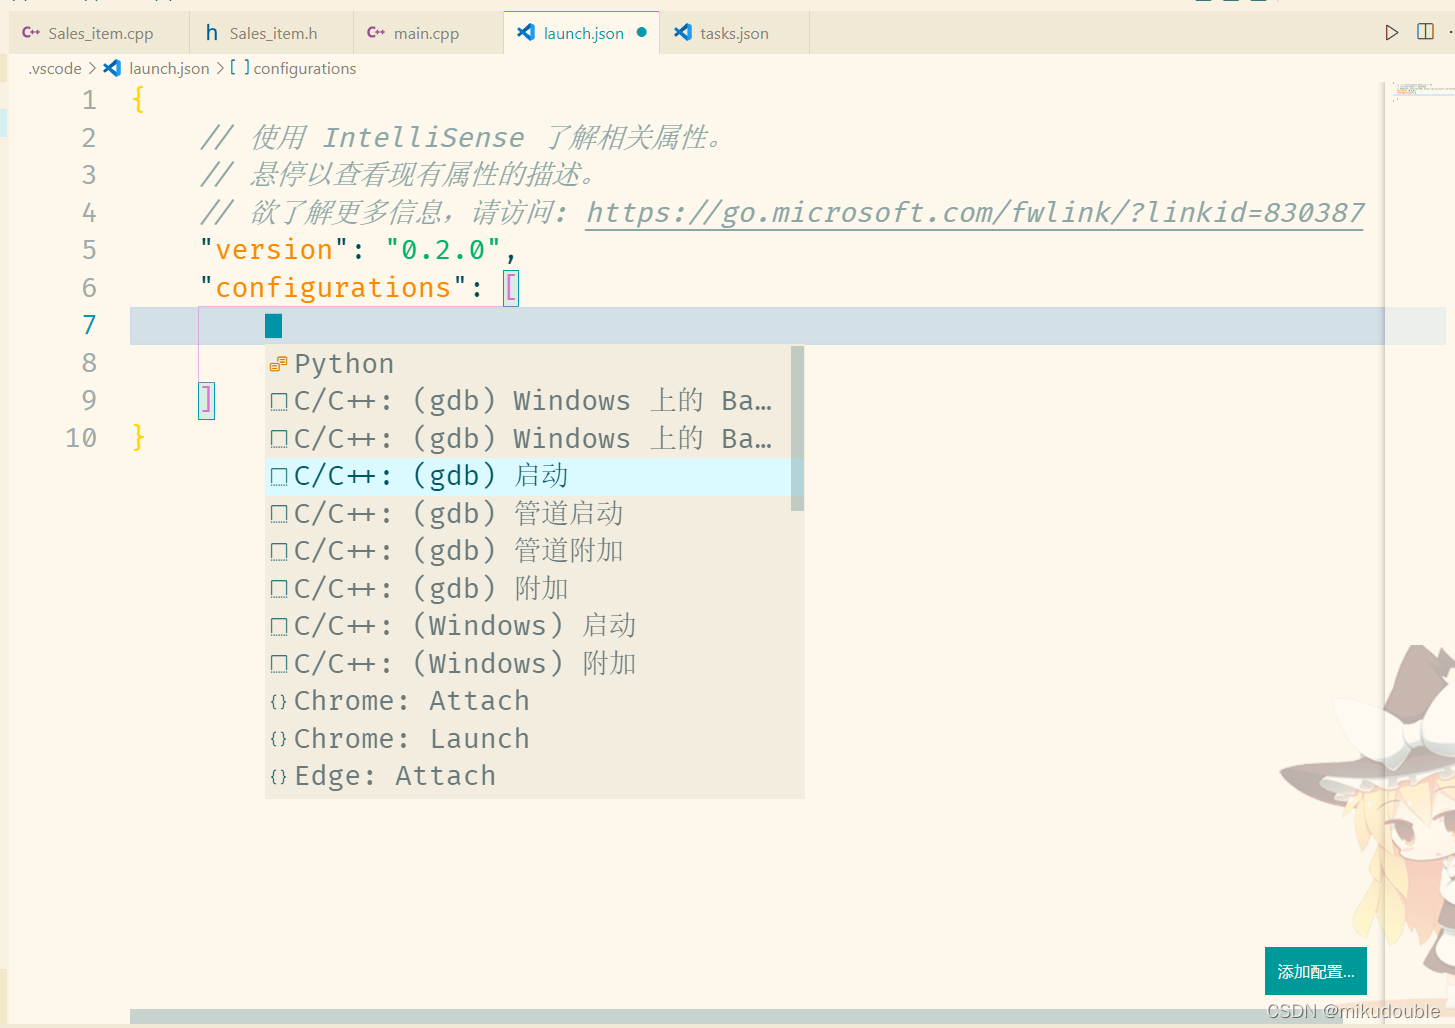The width and height of the screenshot is (1455, 1028).
Task: Click the "configurations" key text
Action: tap(333, 288)
